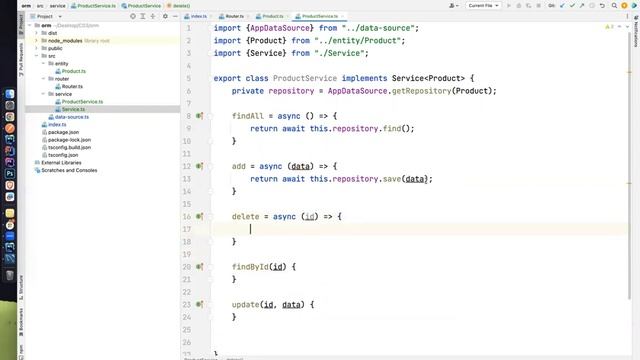Open Product.ts in project tree
Viewport: 640px width, 360px height.
pos(73,71)
